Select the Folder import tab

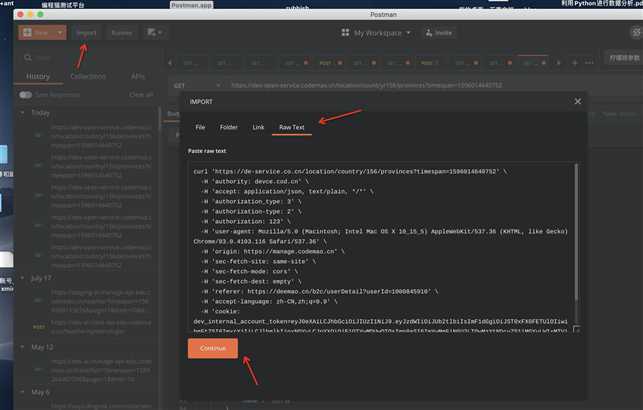(228, 128)
